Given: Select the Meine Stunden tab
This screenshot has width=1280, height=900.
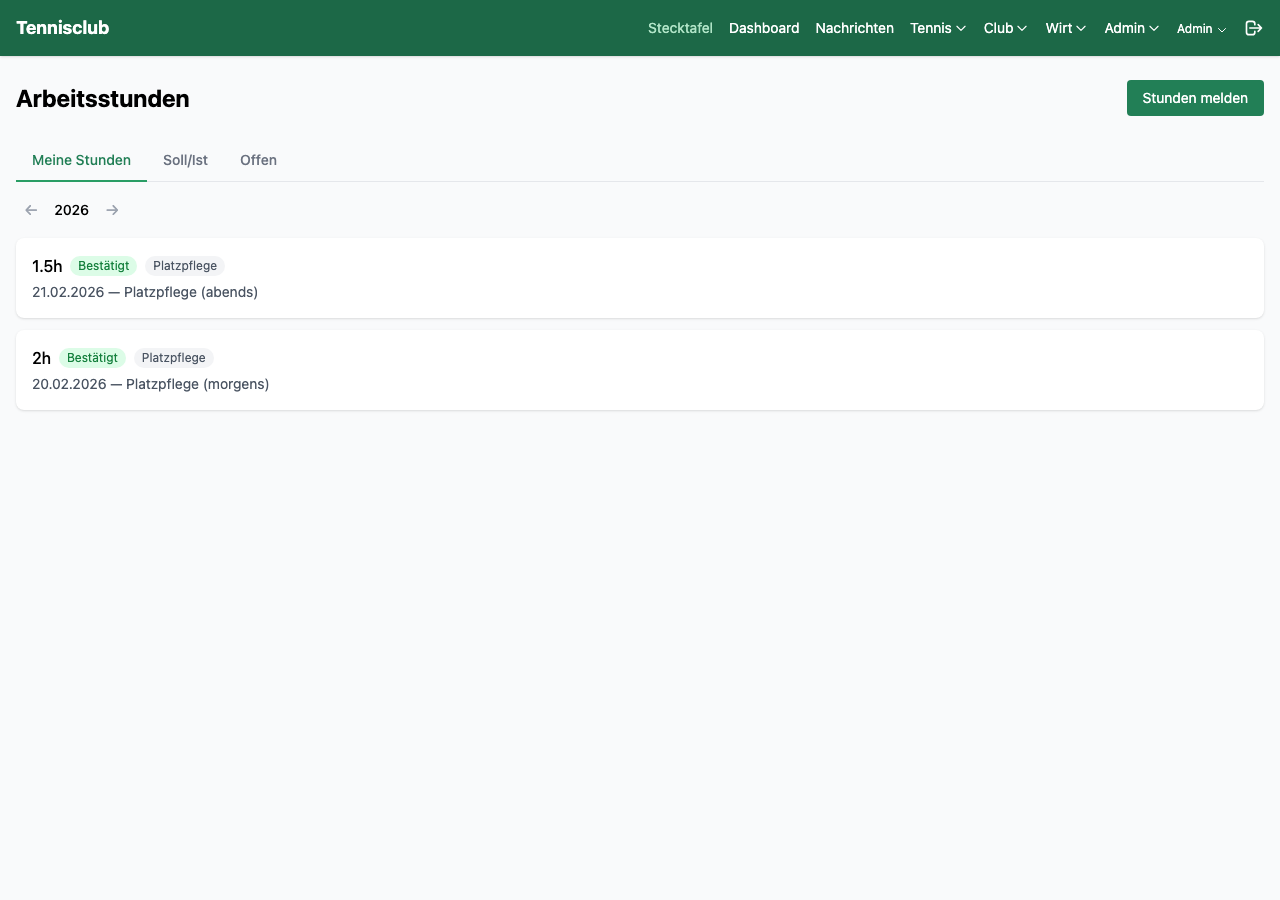Looking at the screenshot, I should point(81,160).
